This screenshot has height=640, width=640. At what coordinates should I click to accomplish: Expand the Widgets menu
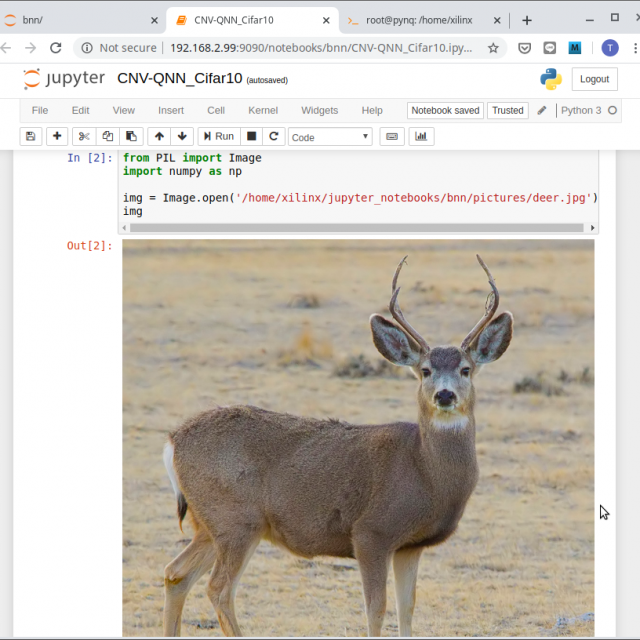[319, 110]
